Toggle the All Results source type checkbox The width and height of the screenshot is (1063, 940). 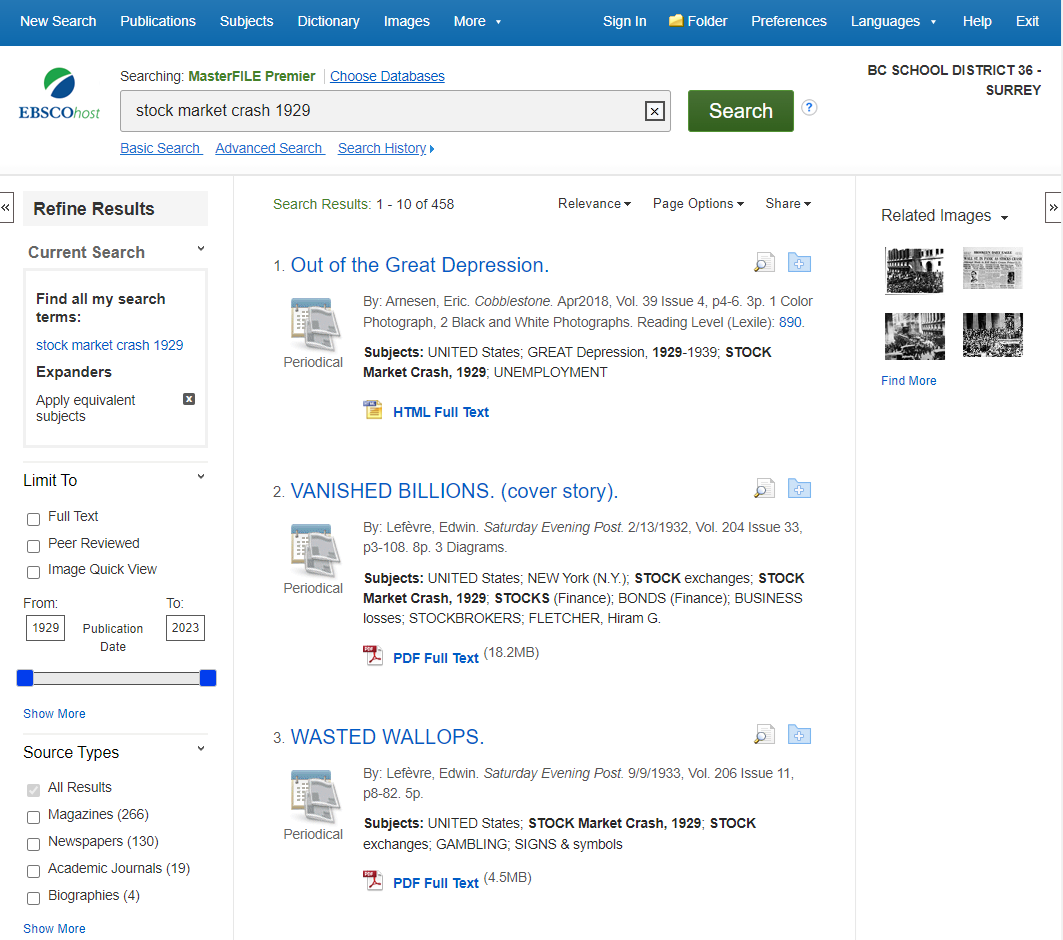click(x=33, y=790)
